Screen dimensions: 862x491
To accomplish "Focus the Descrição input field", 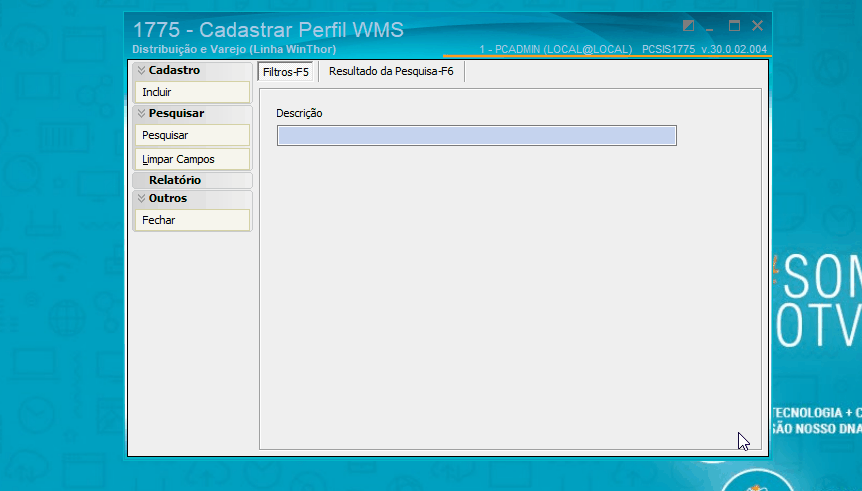I will tap(477, 136).
